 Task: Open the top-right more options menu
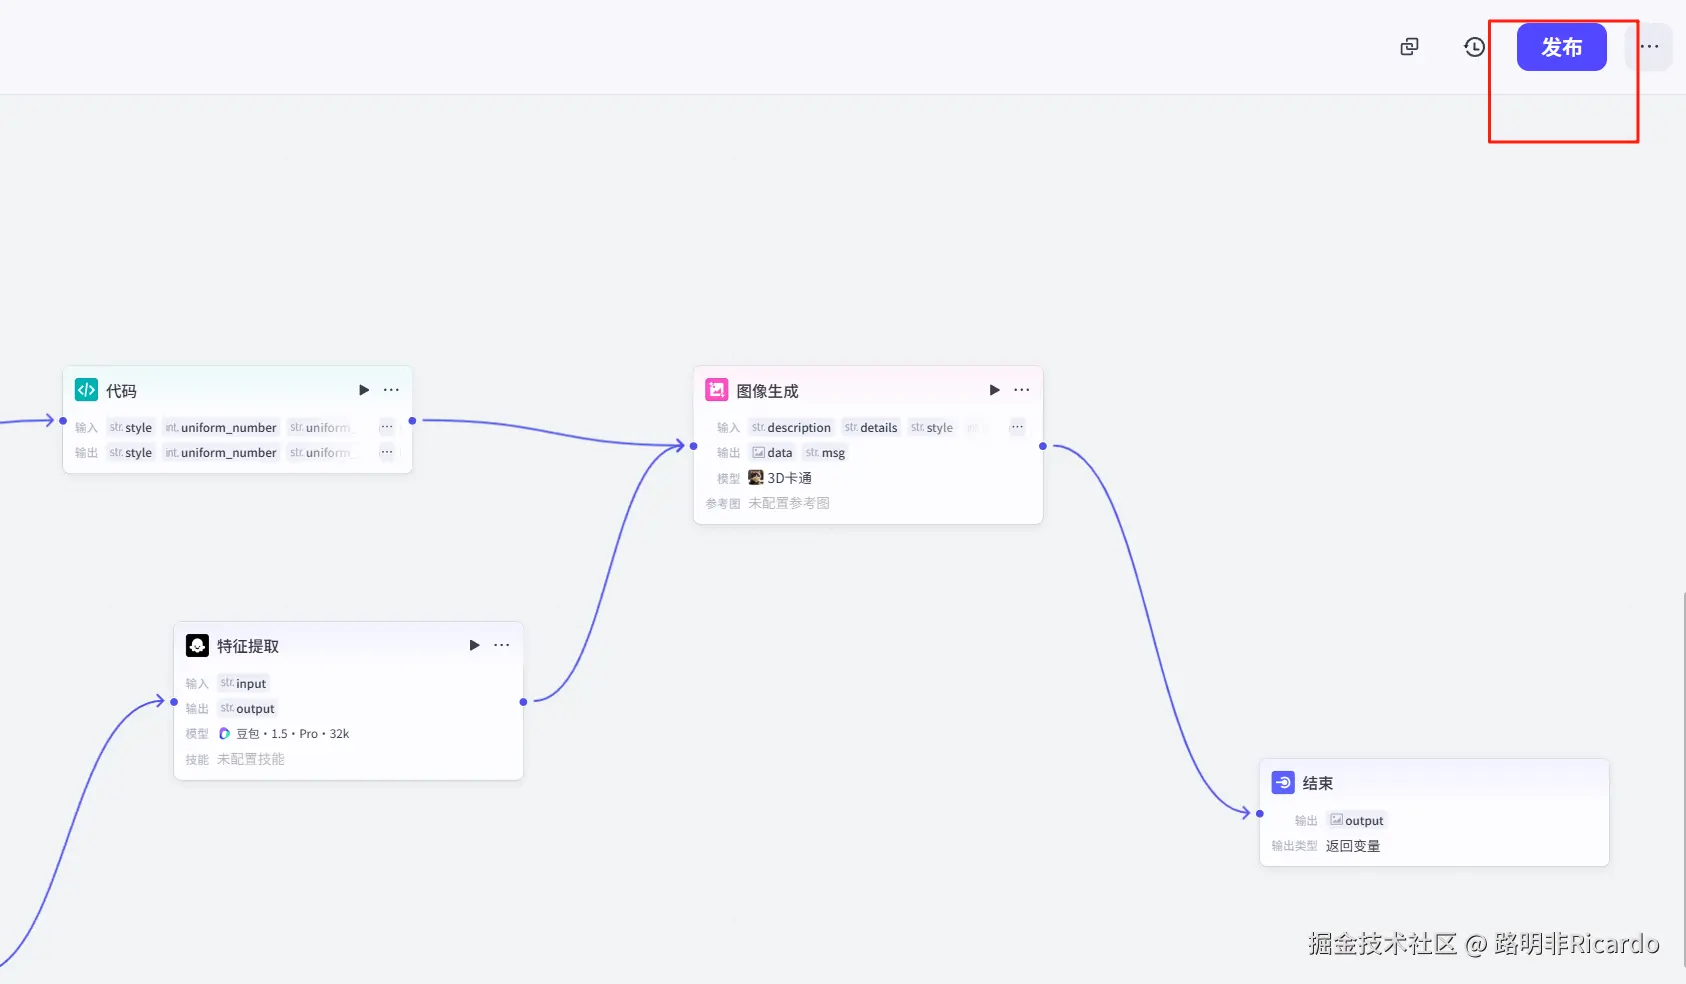coord(1649,47)
